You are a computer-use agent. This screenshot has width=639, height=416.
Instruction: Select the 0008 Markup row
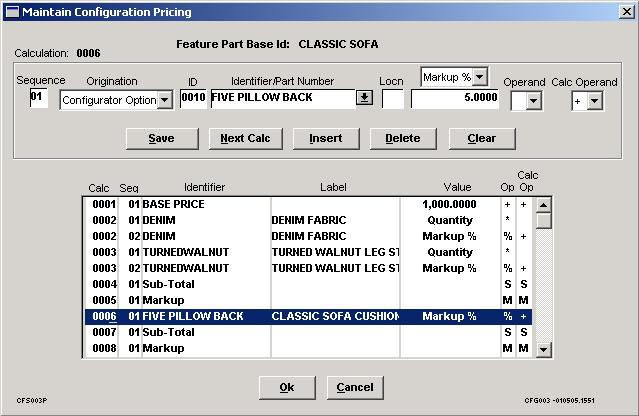coord(308,348)
